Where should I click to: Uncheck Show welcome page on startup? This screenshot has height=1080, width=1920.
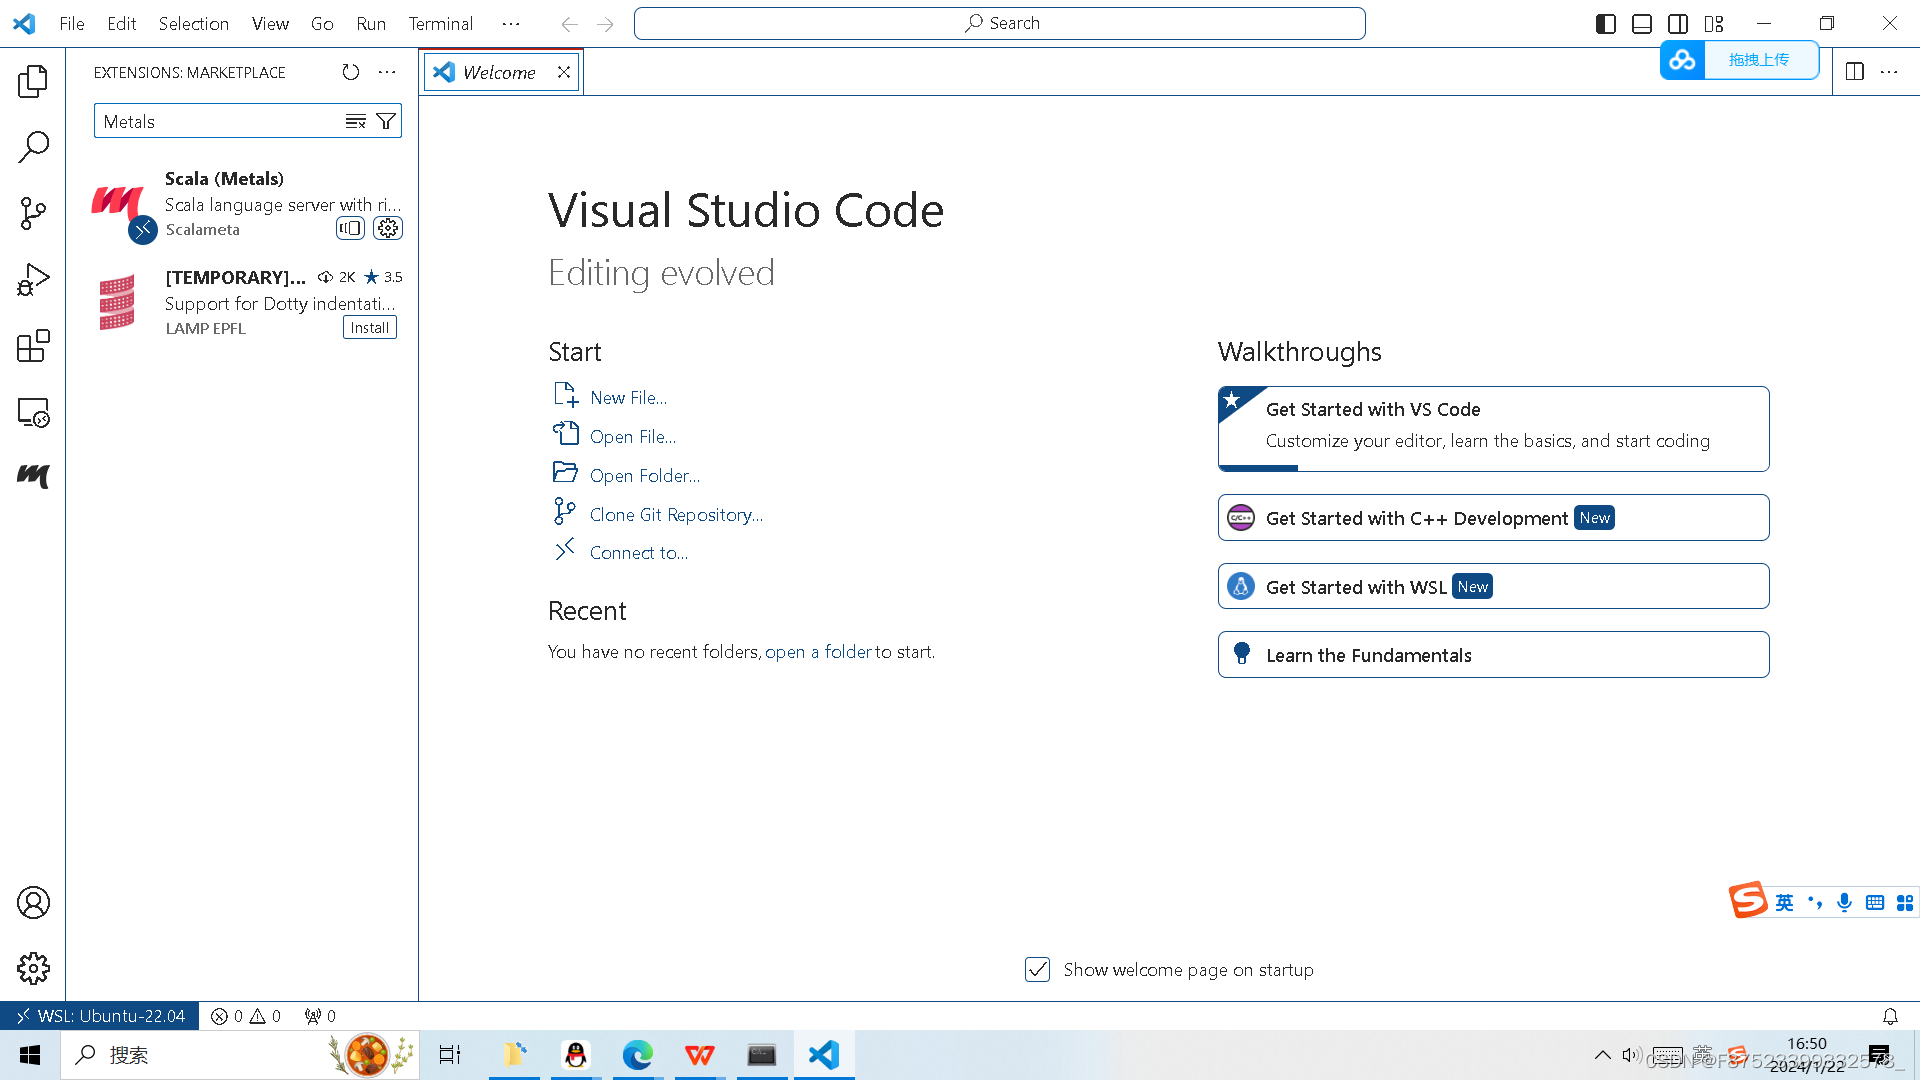coord(1037,969)
